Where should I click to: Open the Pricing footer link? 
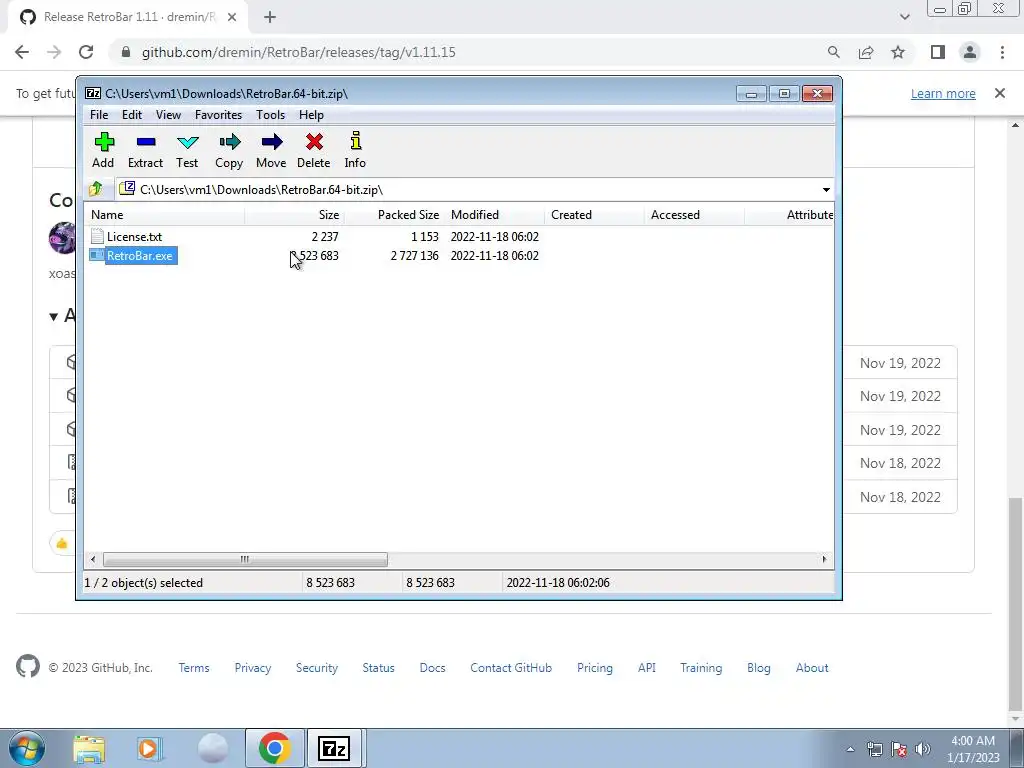point(594,667)
